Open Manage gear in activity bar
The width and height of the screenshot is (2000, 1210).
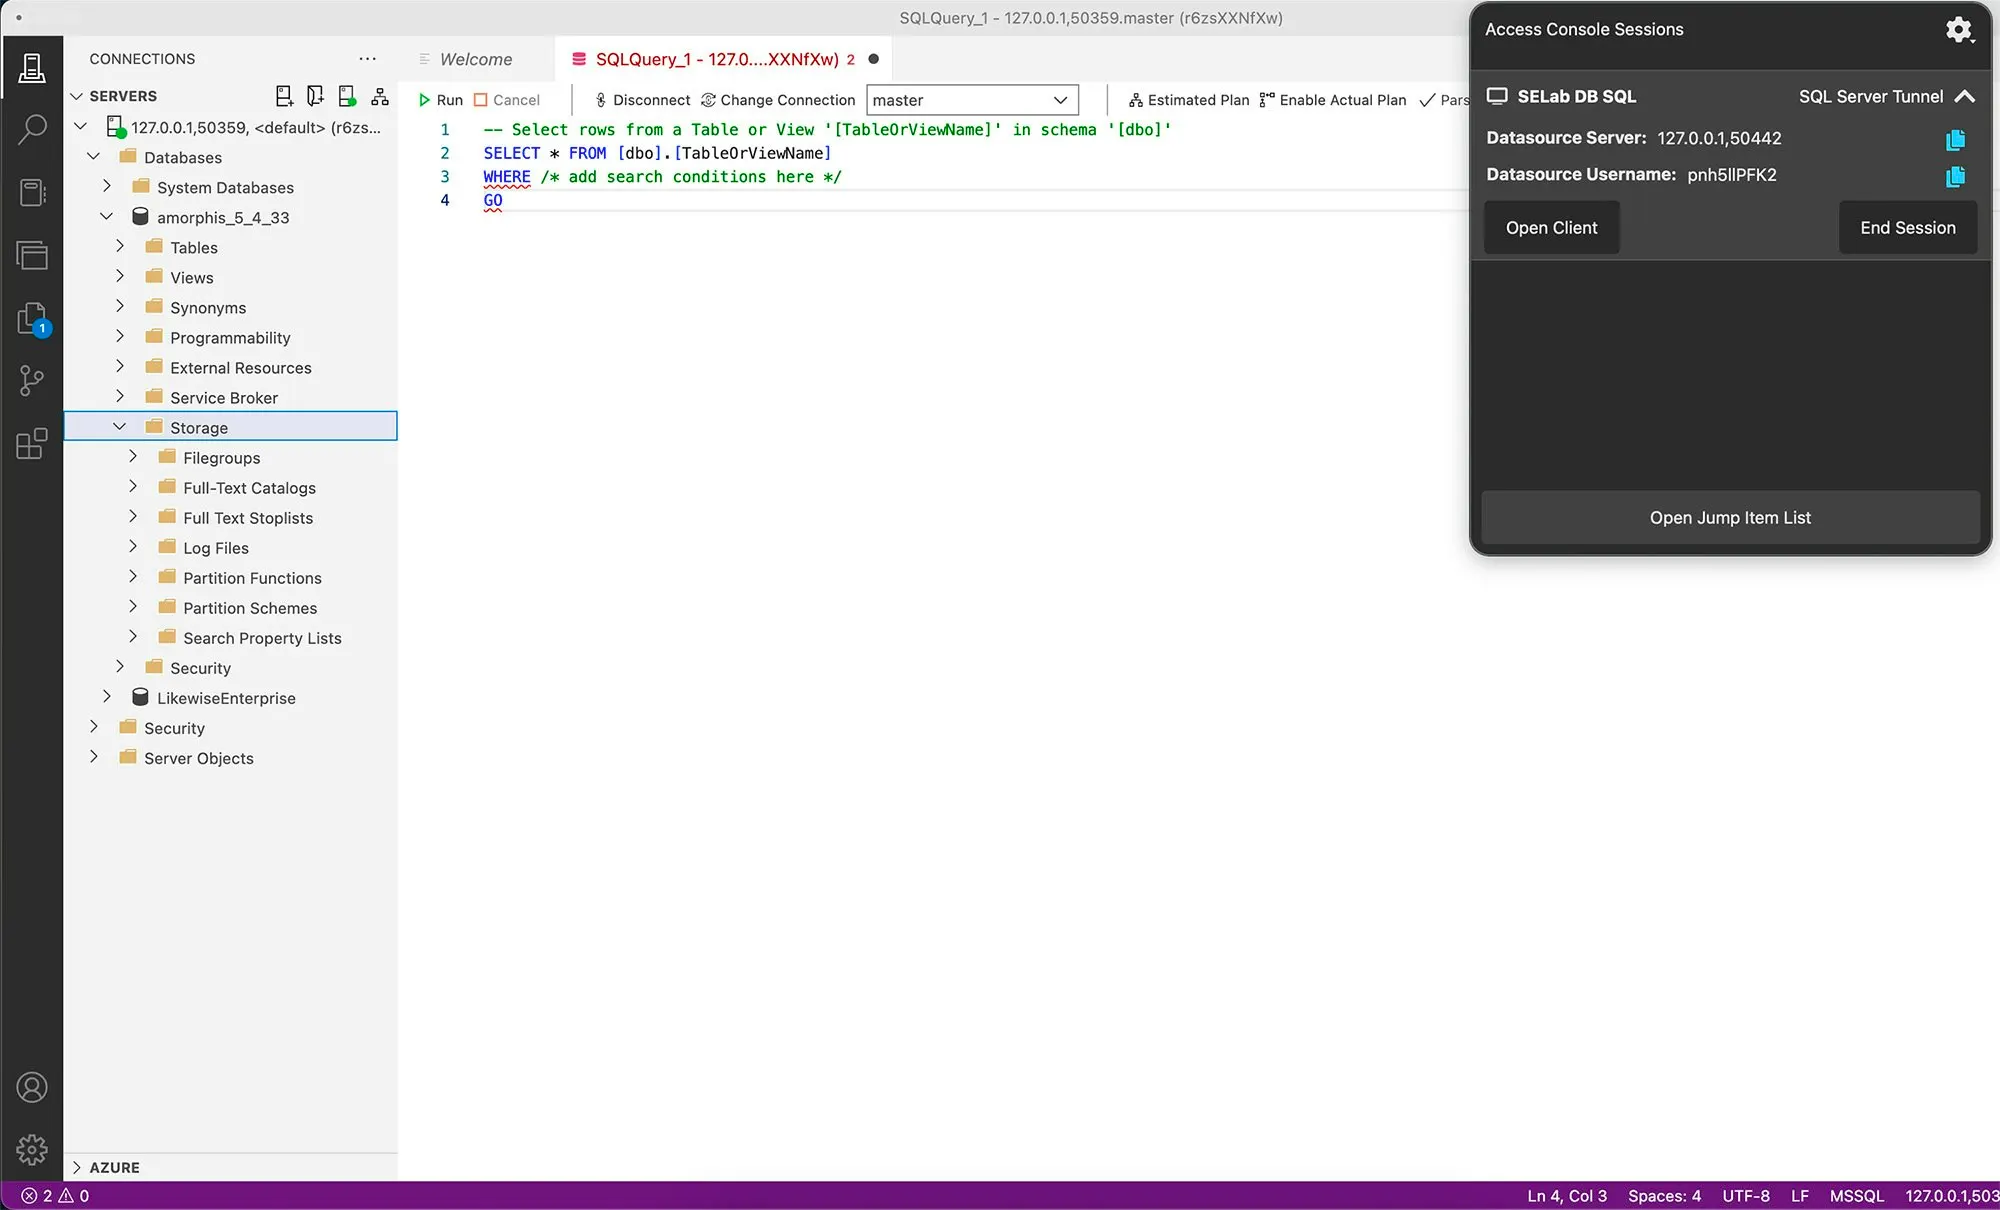32,1150
